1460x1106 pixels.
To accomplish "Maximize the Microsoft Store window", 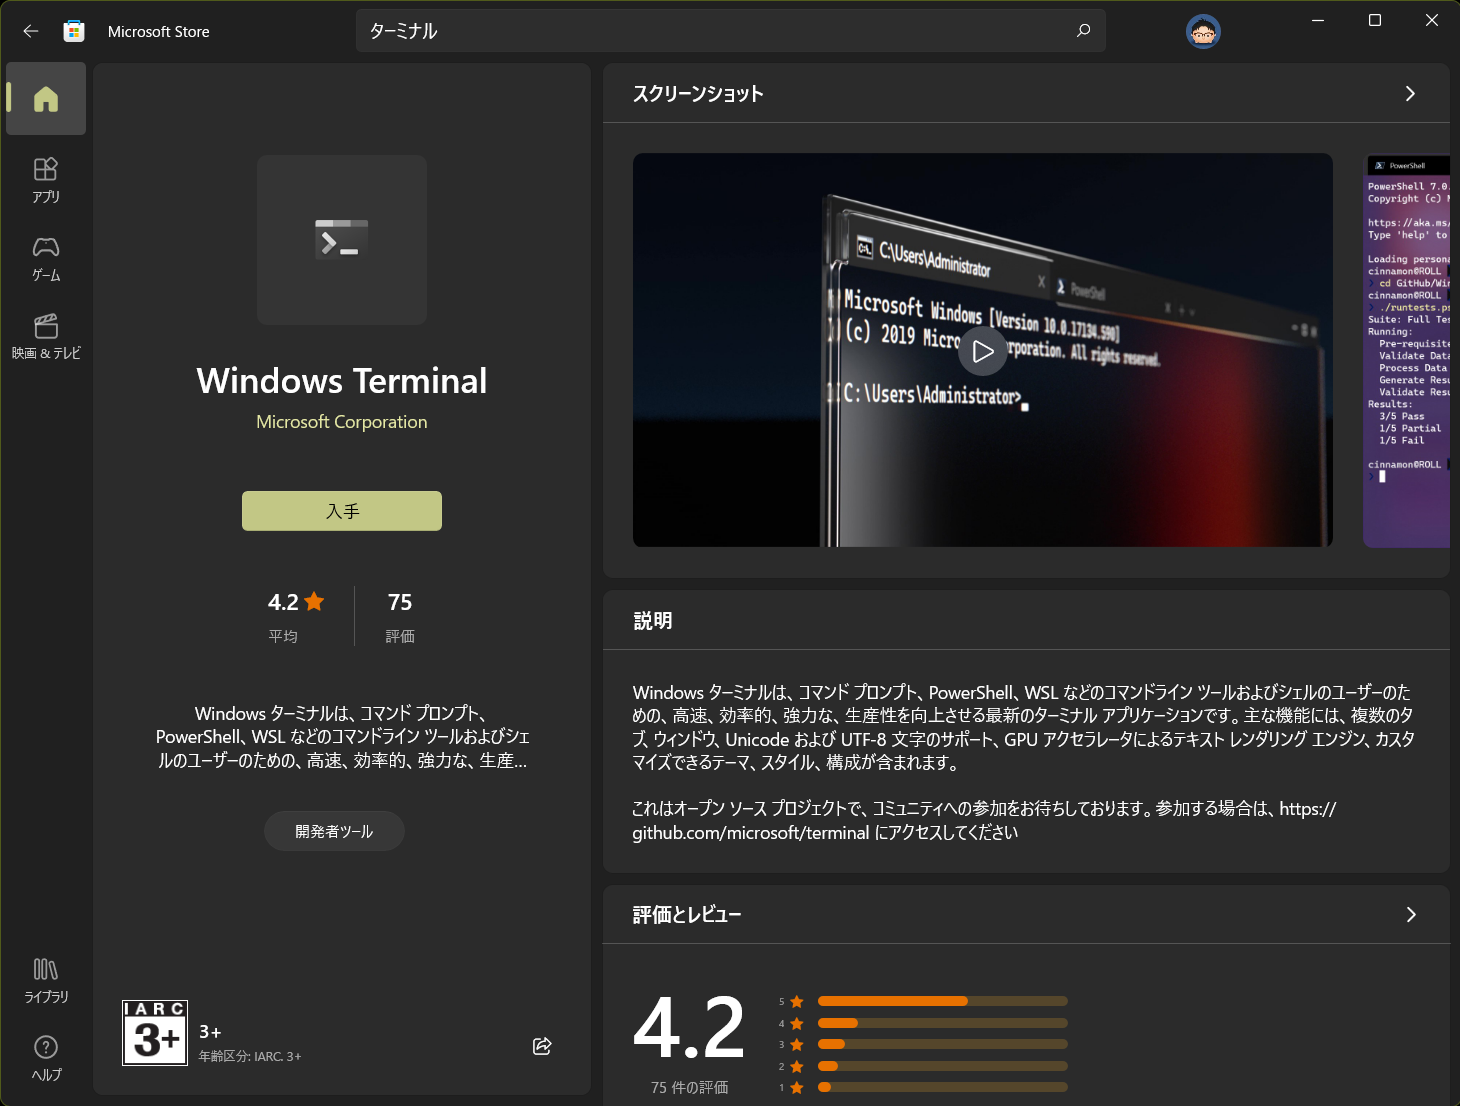I will [x=1375, y=20].
